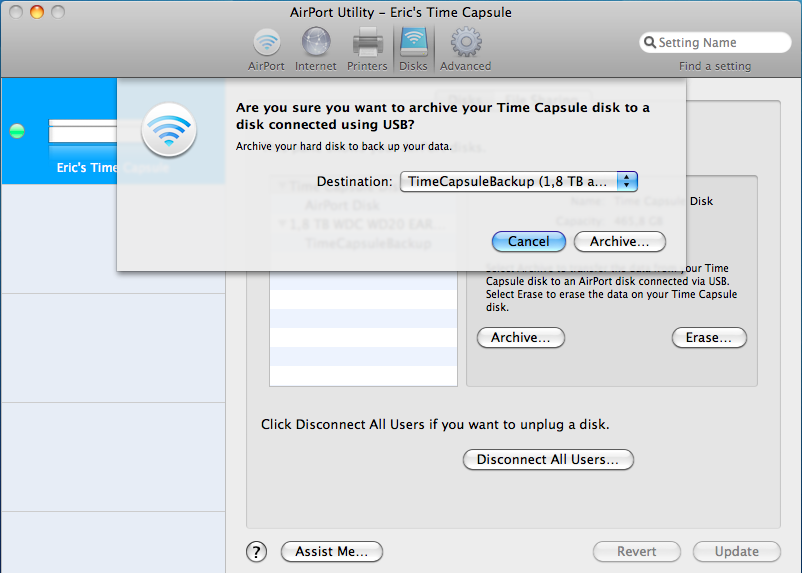Click the magnifier icon in search field
Viewport: 802px width, 573px height.
(x=651, y=43)
